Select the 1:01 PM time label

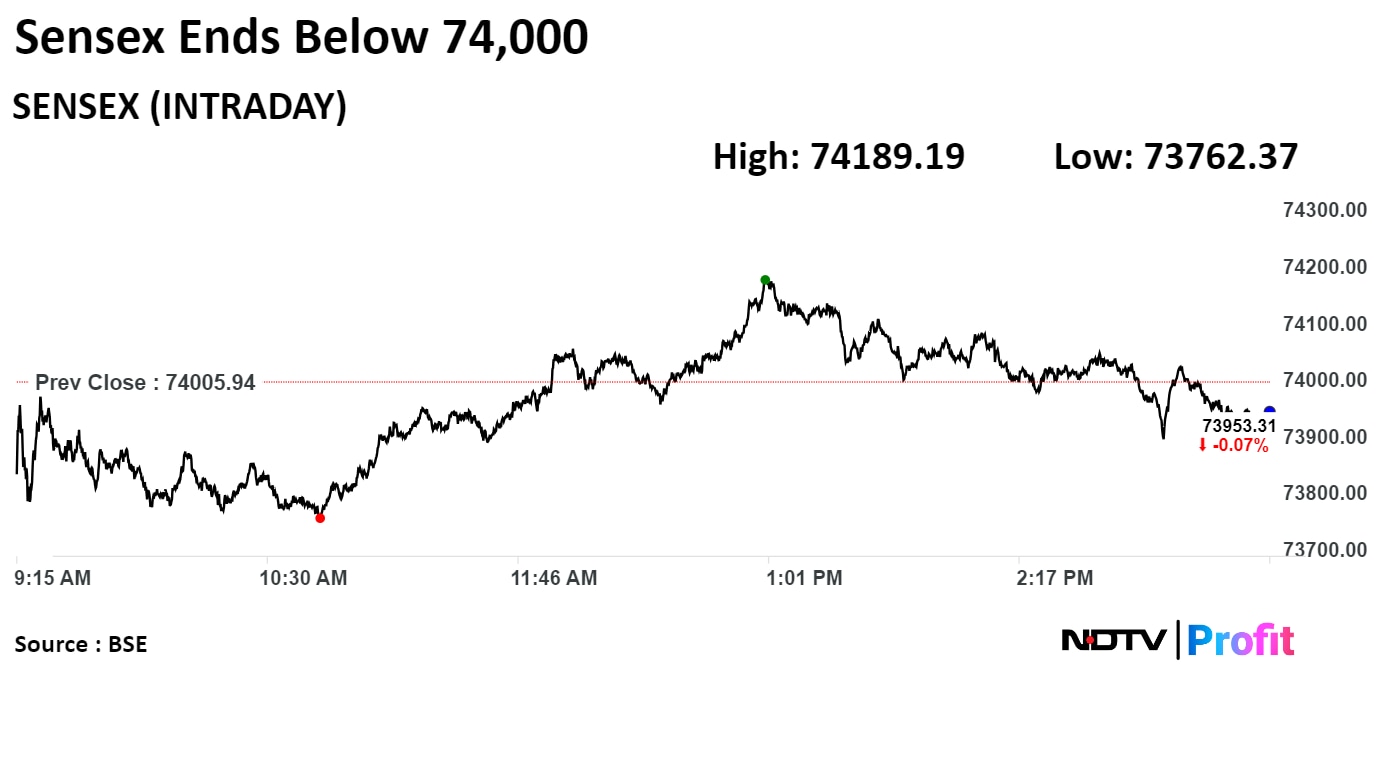pyautogui.click(x=804, y=578)
